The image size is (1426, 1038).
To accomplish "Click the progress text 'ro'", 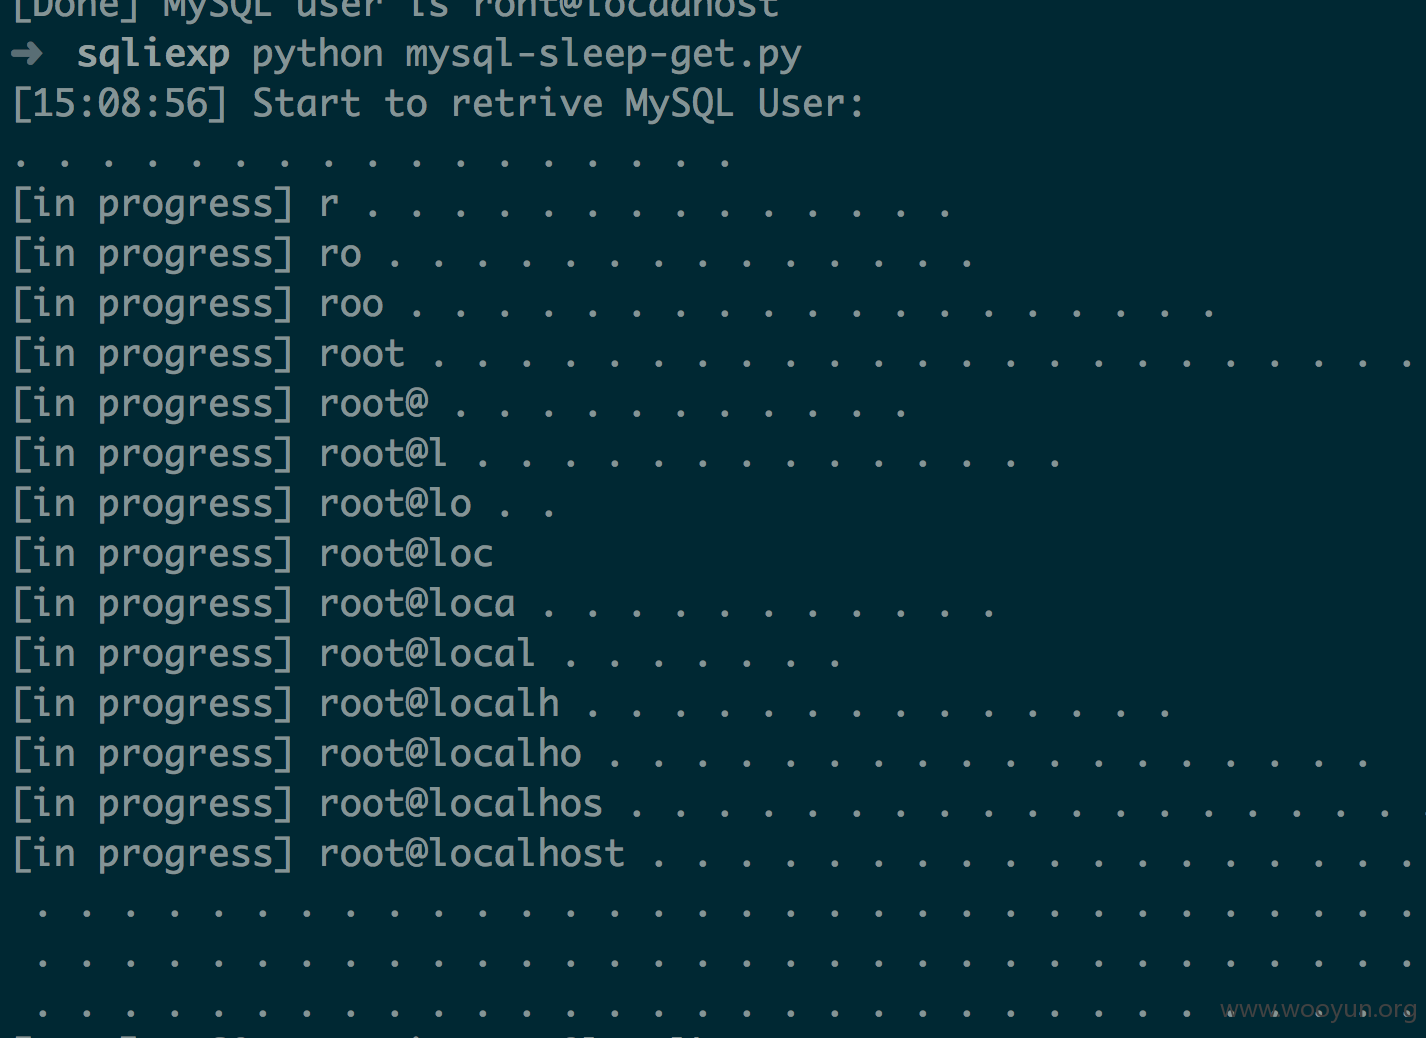I will pos(341,255).
